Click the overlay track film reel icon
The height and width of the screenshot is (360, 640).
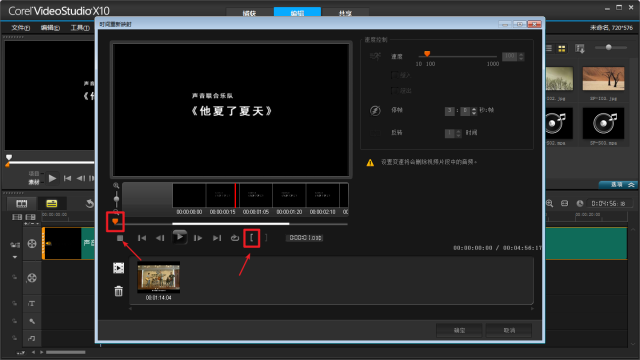pyautogui.click(x=32, y=278)
